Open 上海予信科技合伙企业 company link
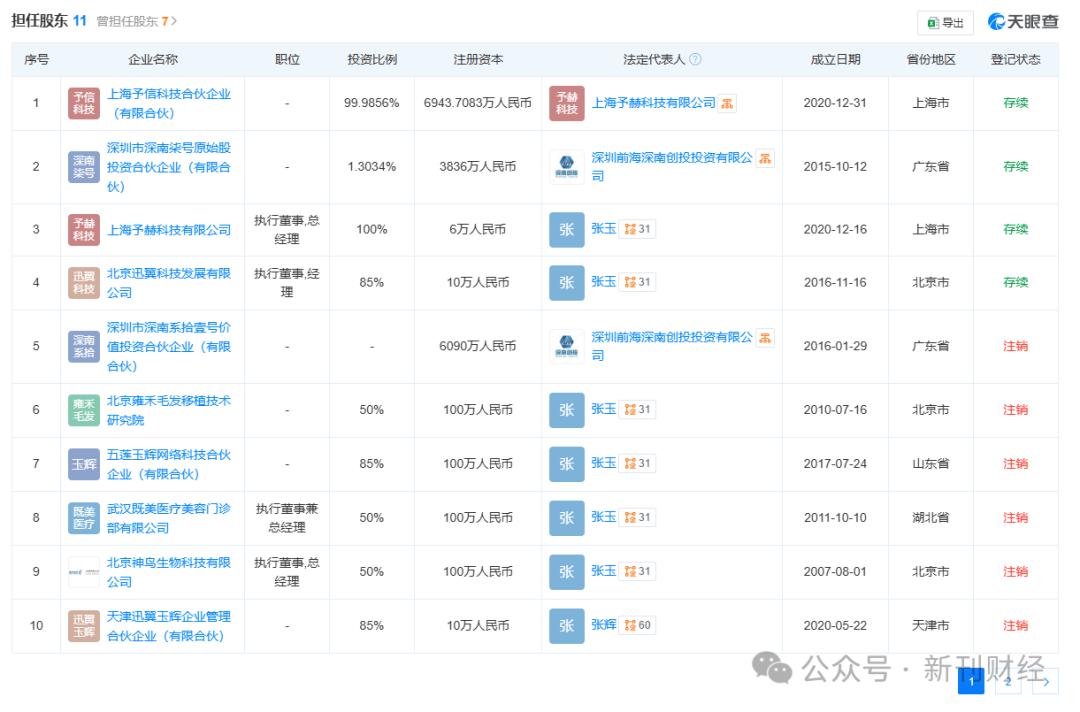Viewport: 1080px width, 712px height. click(169, 103)
